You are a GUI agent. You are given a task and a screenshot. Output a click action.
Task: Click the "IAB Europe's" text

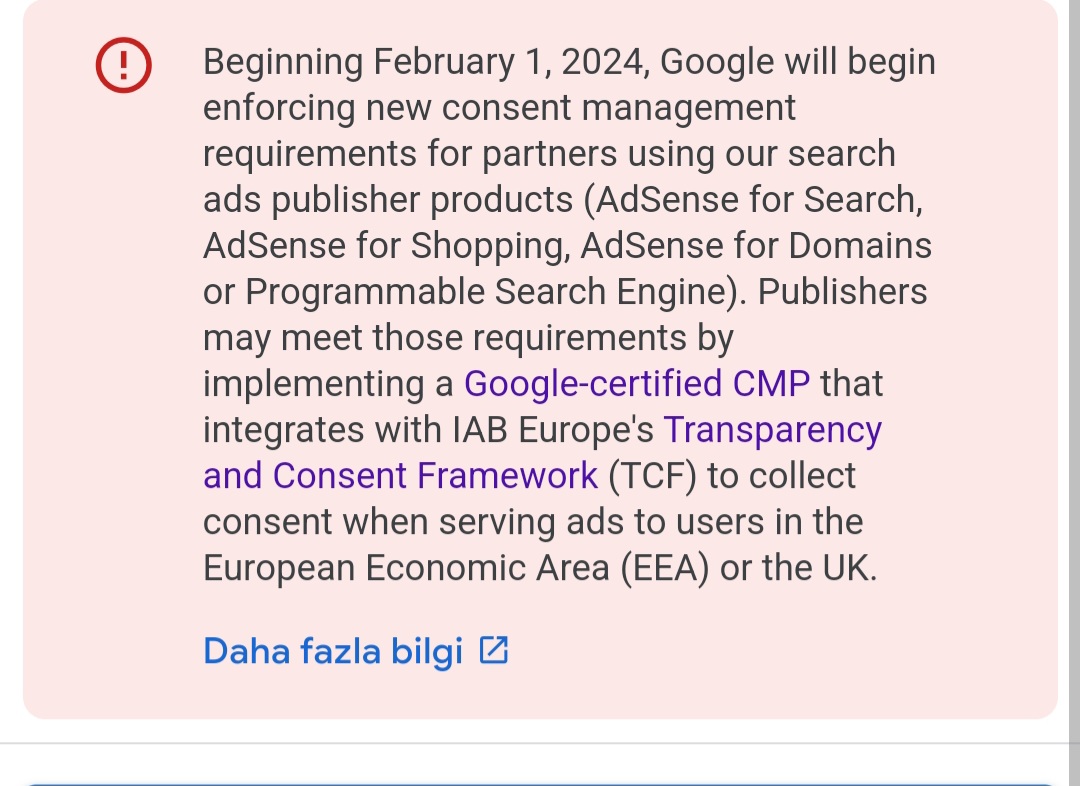click(553, 431)
